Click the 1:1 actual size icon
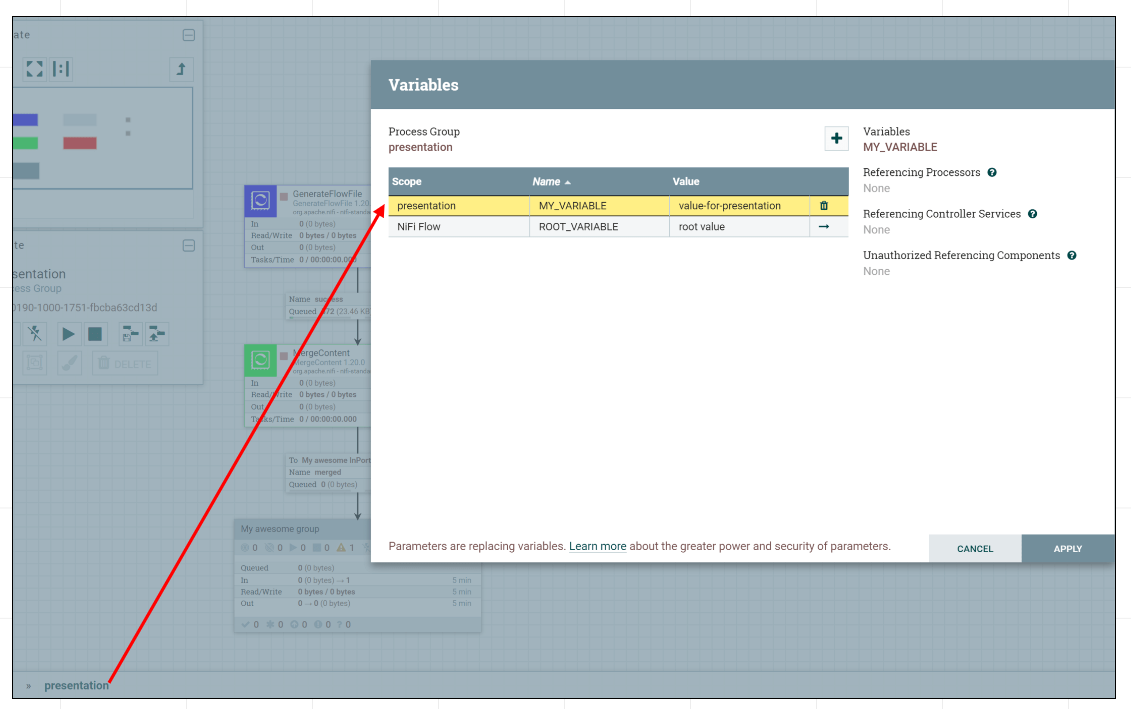The height and width of the screenshot is (709, 1131). point(61,69)
